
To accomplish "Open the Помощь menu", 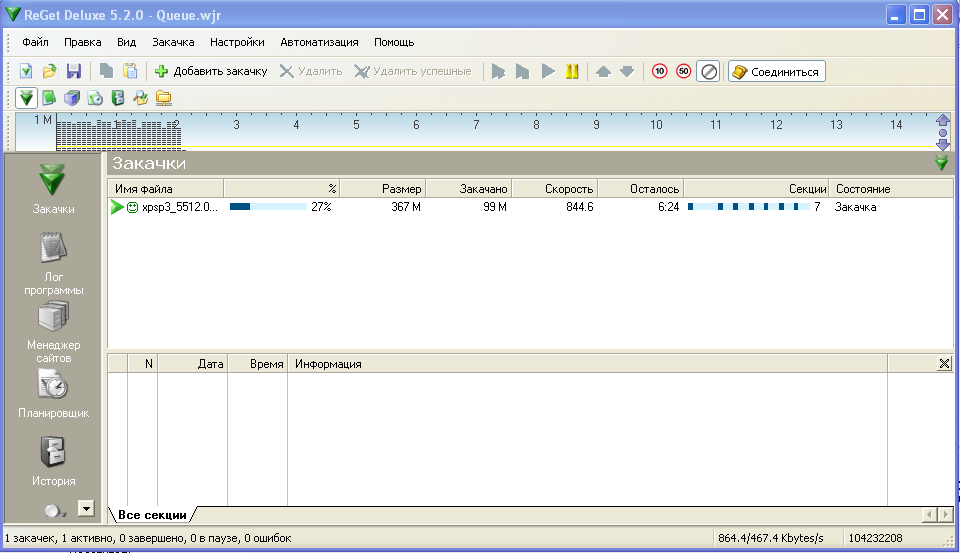I will pyautogui.click(x=394, y=42).
